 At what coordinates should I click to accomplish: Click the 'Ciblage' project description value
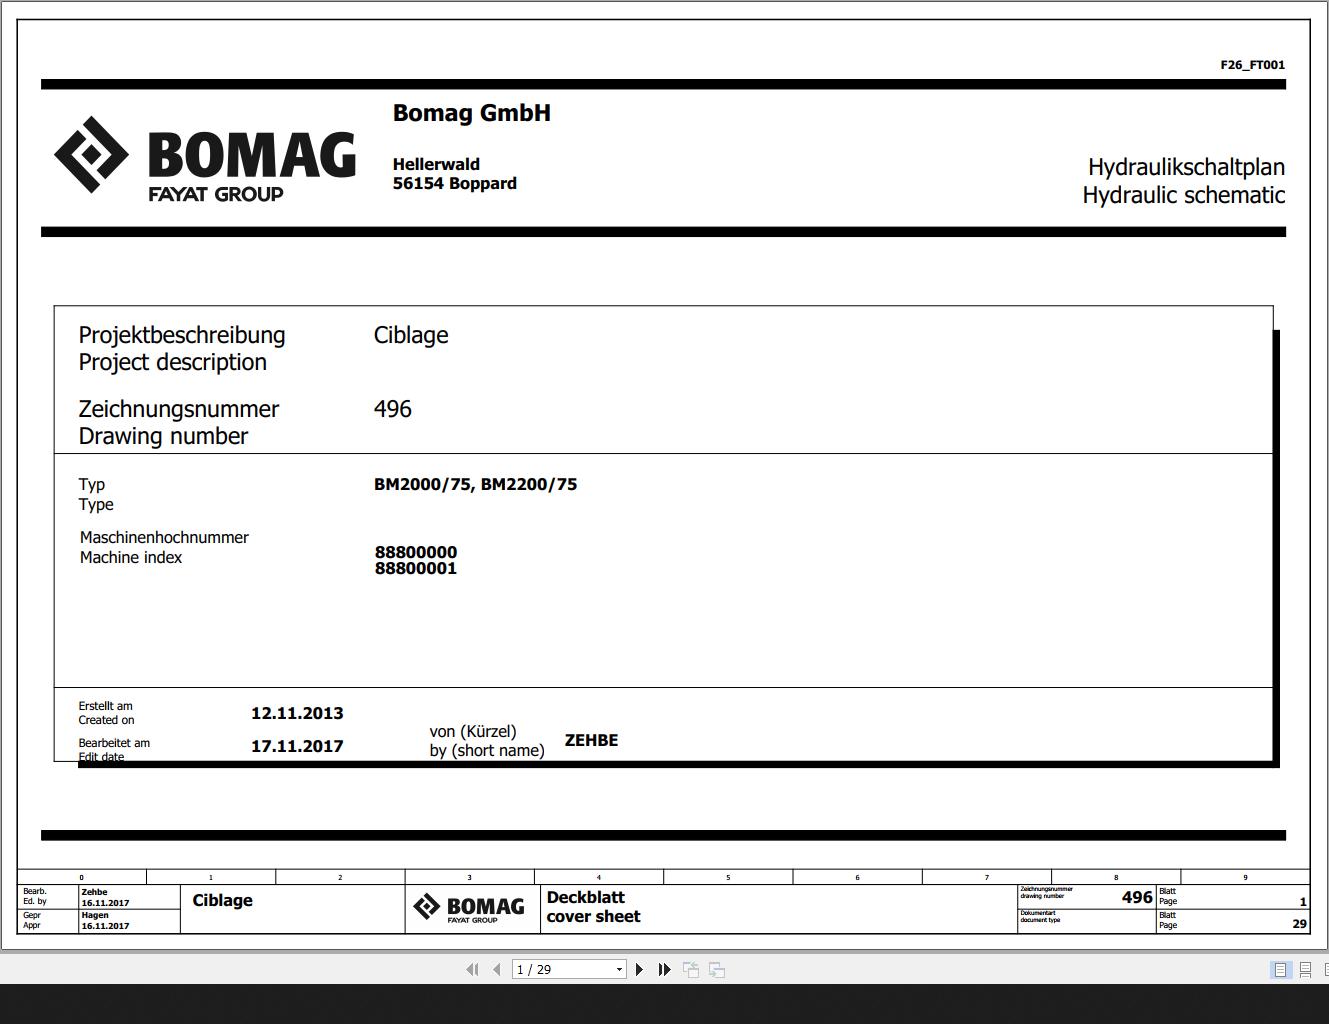click(x=411, y=335)
